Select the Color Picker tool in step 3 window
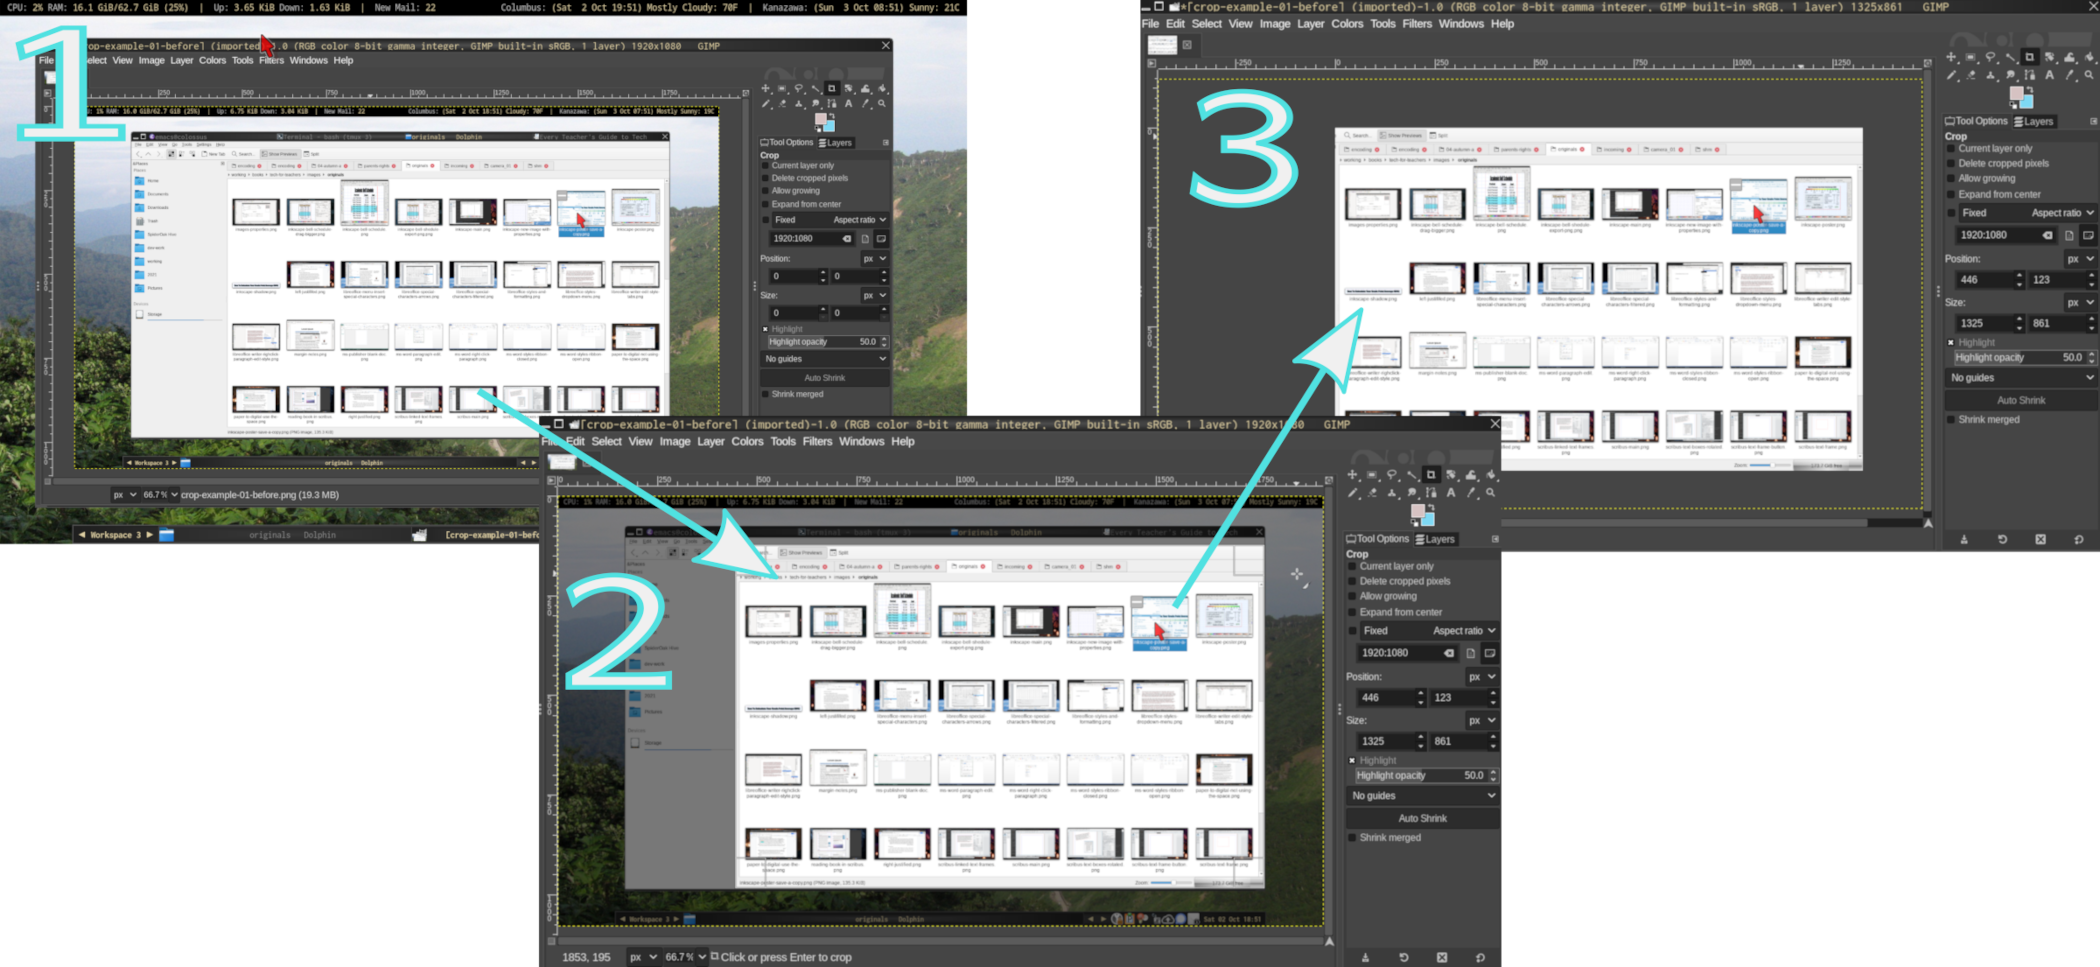This screenshot has width=2100, height=967. (2069, 75)
